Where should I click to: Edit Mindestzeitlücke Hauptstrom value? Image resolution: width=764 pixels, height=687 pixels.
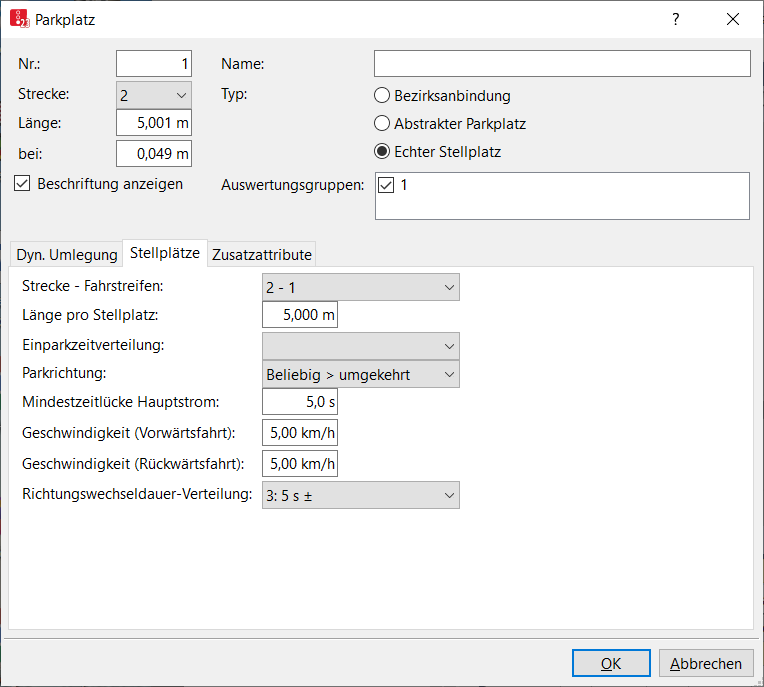point(300,402)
